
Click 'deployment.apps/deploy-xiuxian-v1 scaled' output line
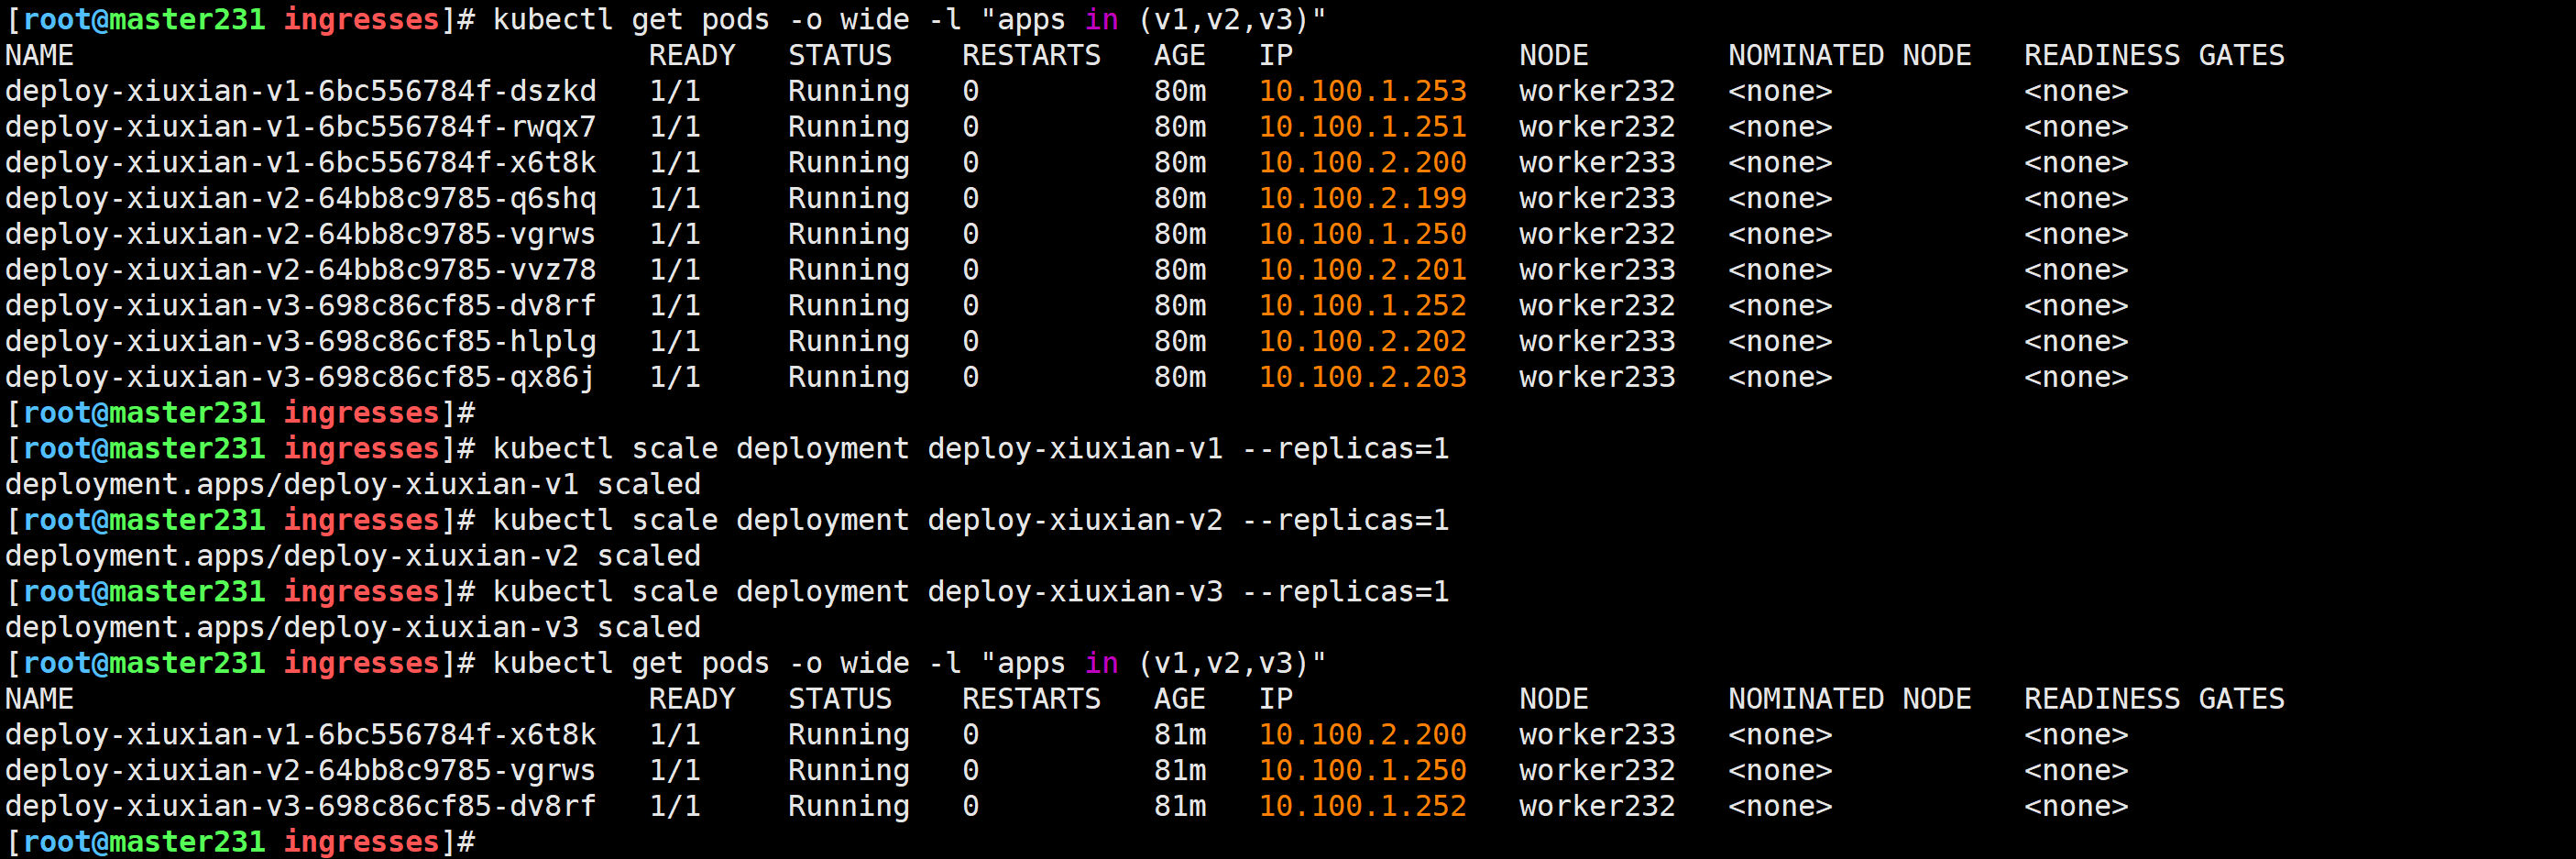(x=353, y=484)
